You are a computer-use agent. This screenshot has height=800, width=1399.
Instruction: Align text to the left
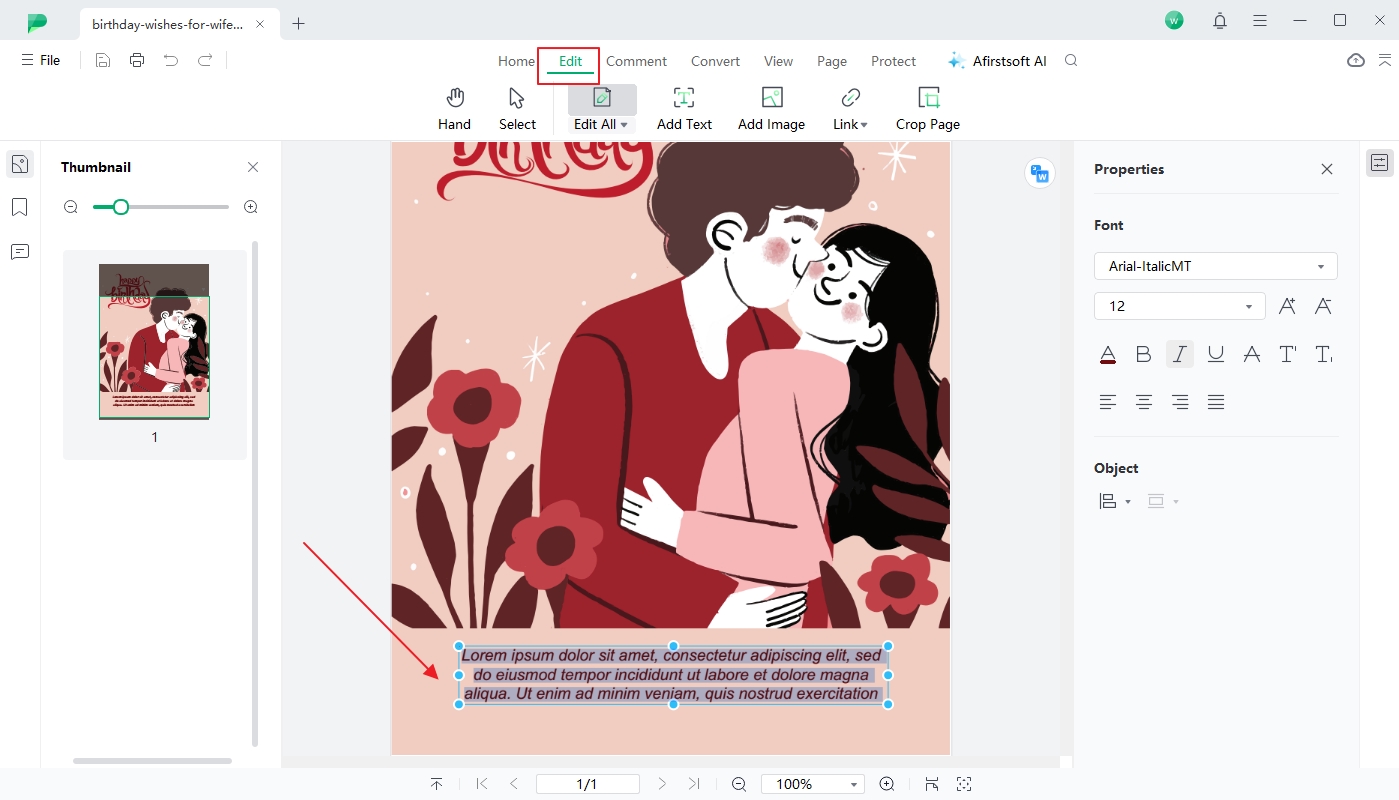(x=1108, y=402)
